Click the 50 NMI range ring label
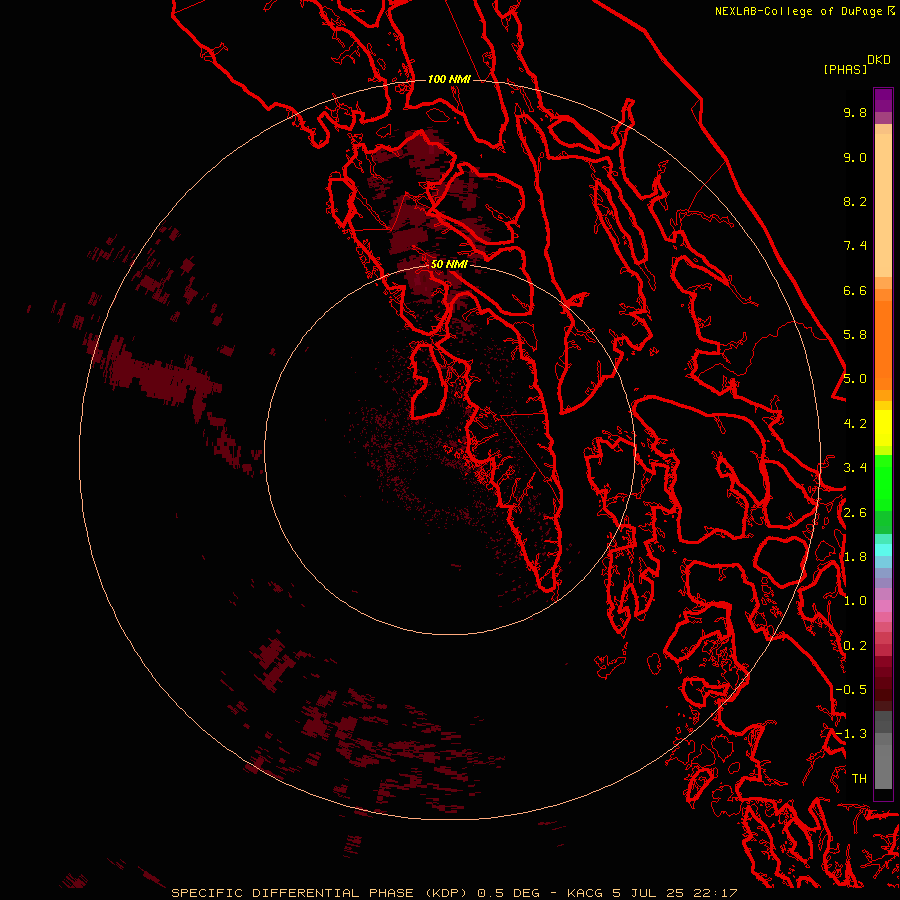Image resolution: width=900 pixels, height=900 pixels. coord(449,264)
